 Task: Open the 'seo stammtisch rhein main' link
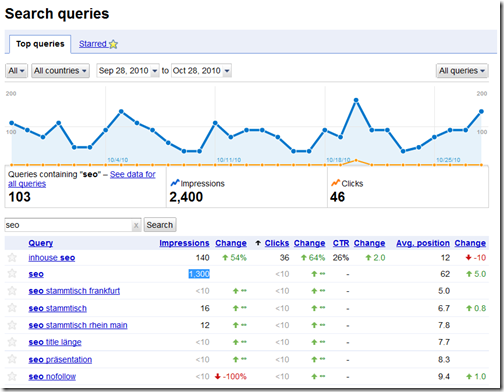pos(78,325)
